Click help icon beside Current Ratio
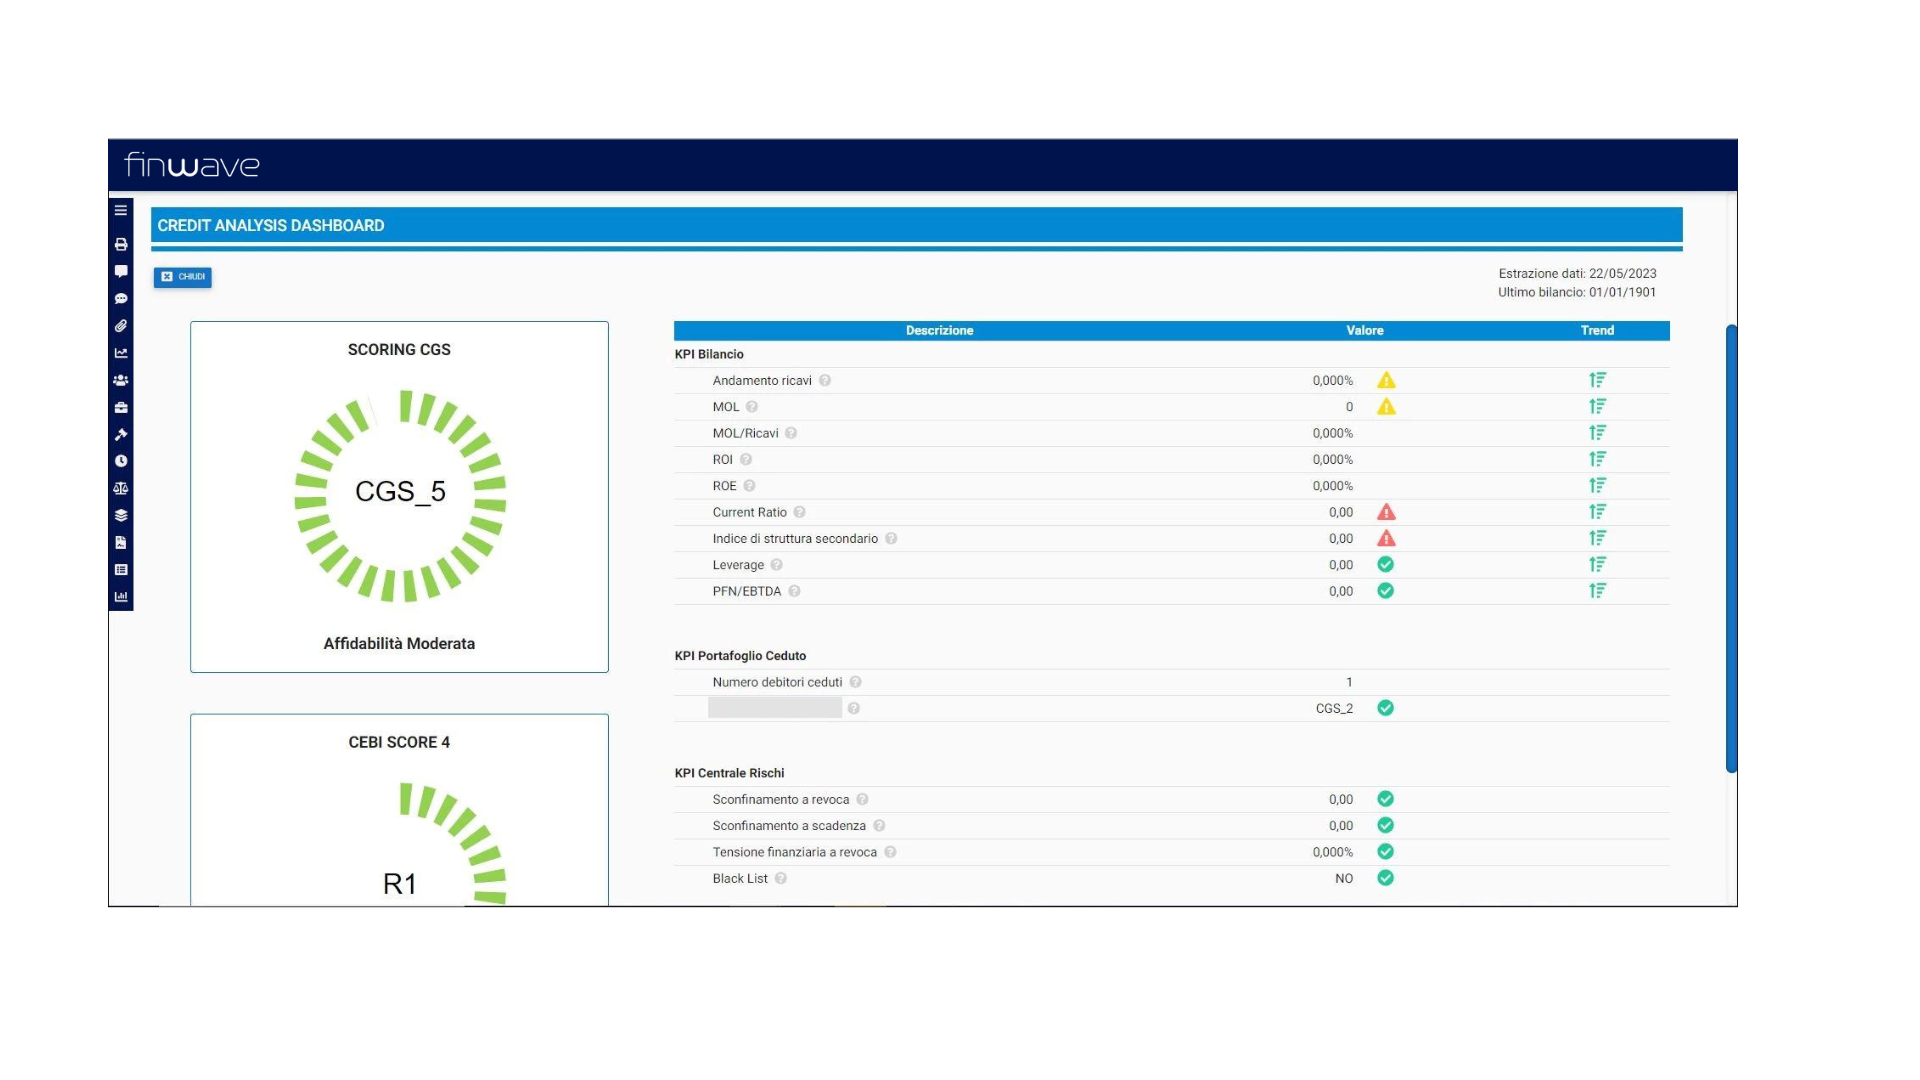The image size is (1920, 1080). 800,513
